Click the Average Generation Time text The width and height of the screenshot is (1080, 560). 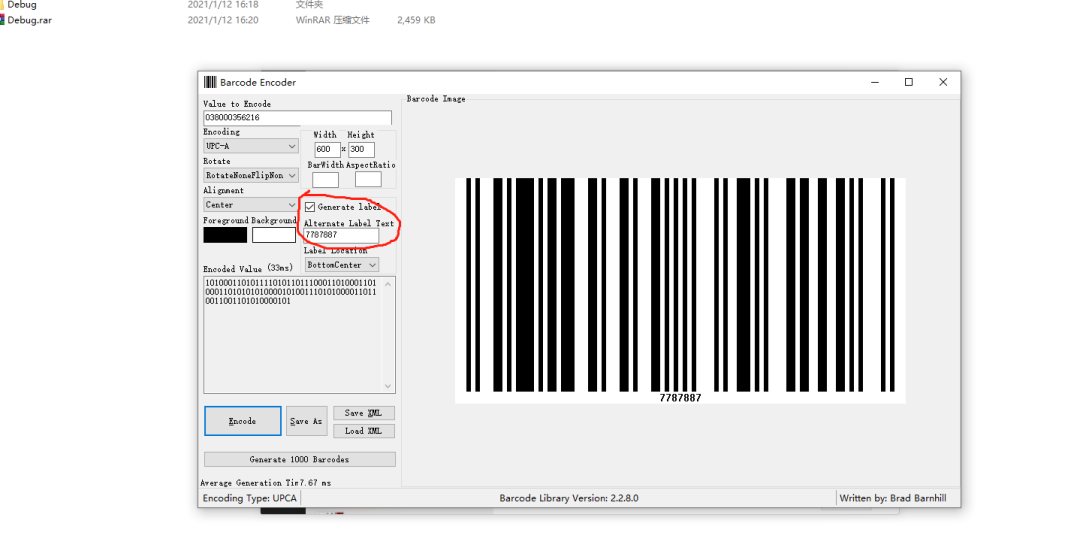pos(265,483)
